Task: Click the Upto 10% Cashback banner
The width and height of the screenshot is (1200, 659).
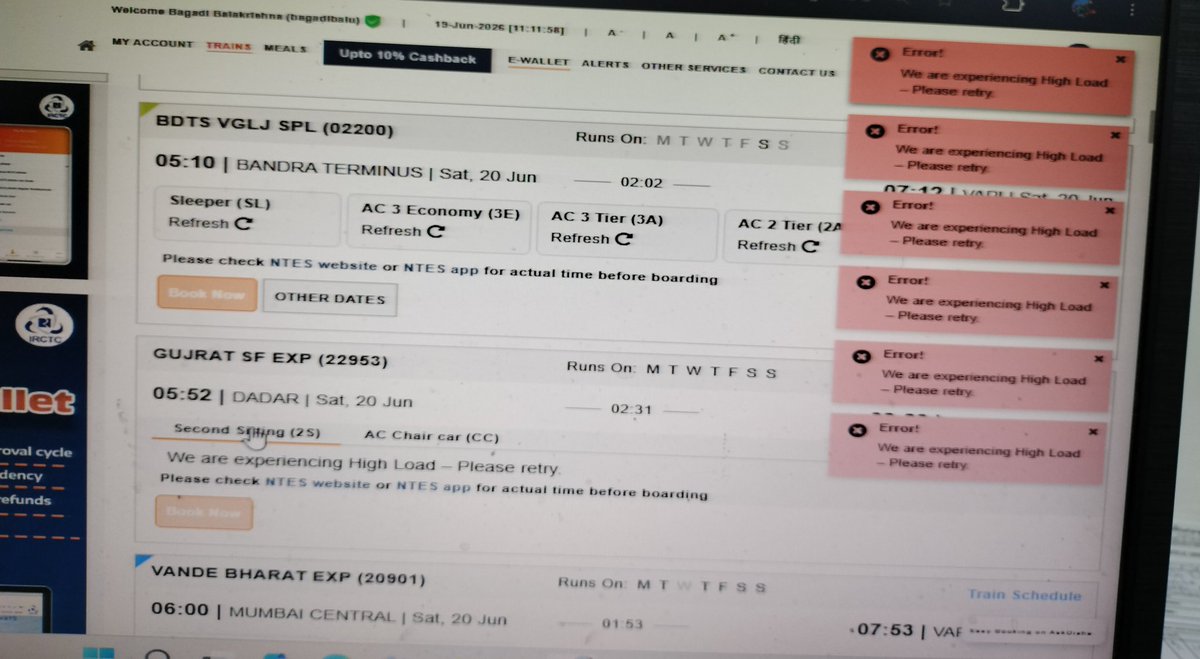Action: pyautogui.click(x=408, y=57)
